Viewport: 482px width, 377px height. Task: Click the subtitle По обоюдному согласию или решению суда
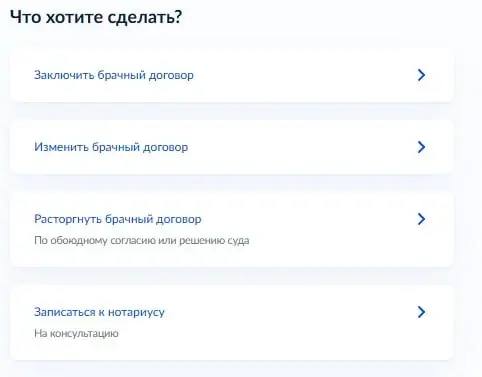pos(142,241)
